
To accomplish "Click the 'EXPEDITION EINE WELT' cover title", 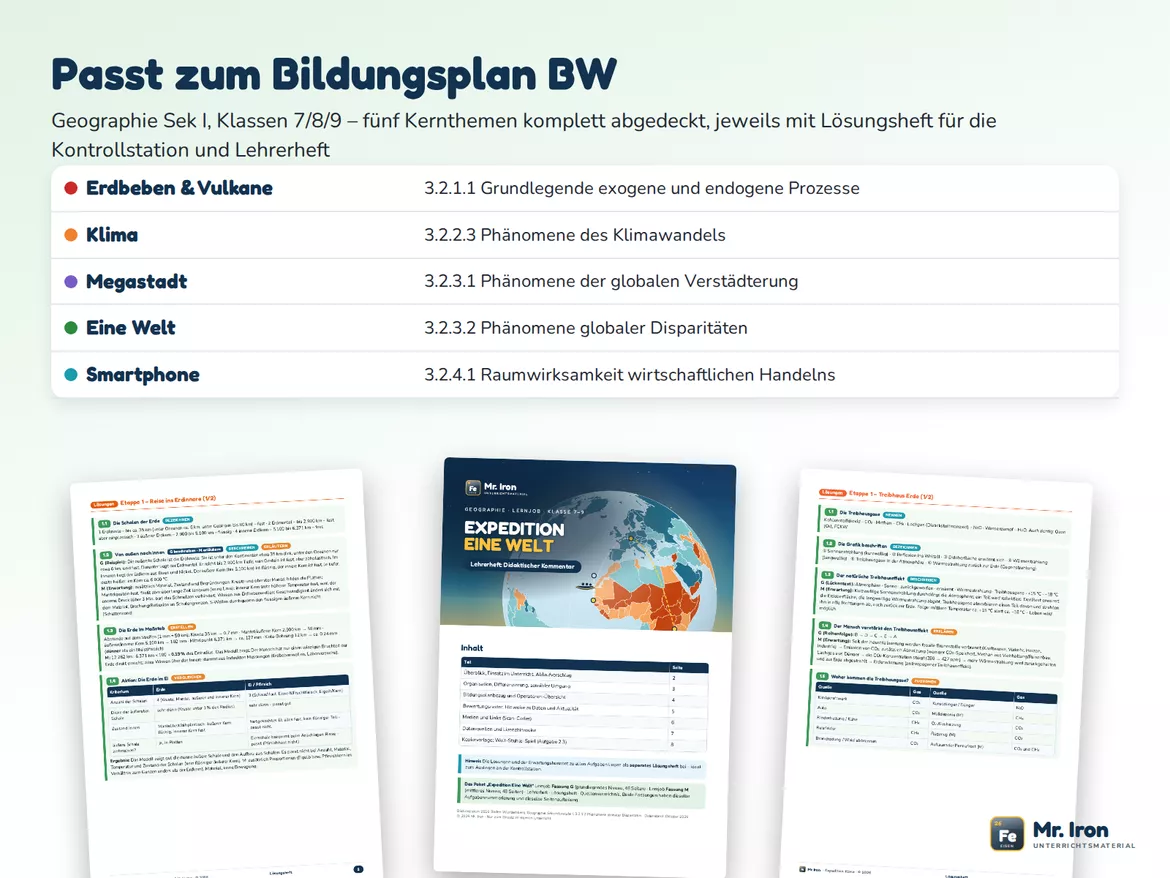I will [x=513, y=536].
